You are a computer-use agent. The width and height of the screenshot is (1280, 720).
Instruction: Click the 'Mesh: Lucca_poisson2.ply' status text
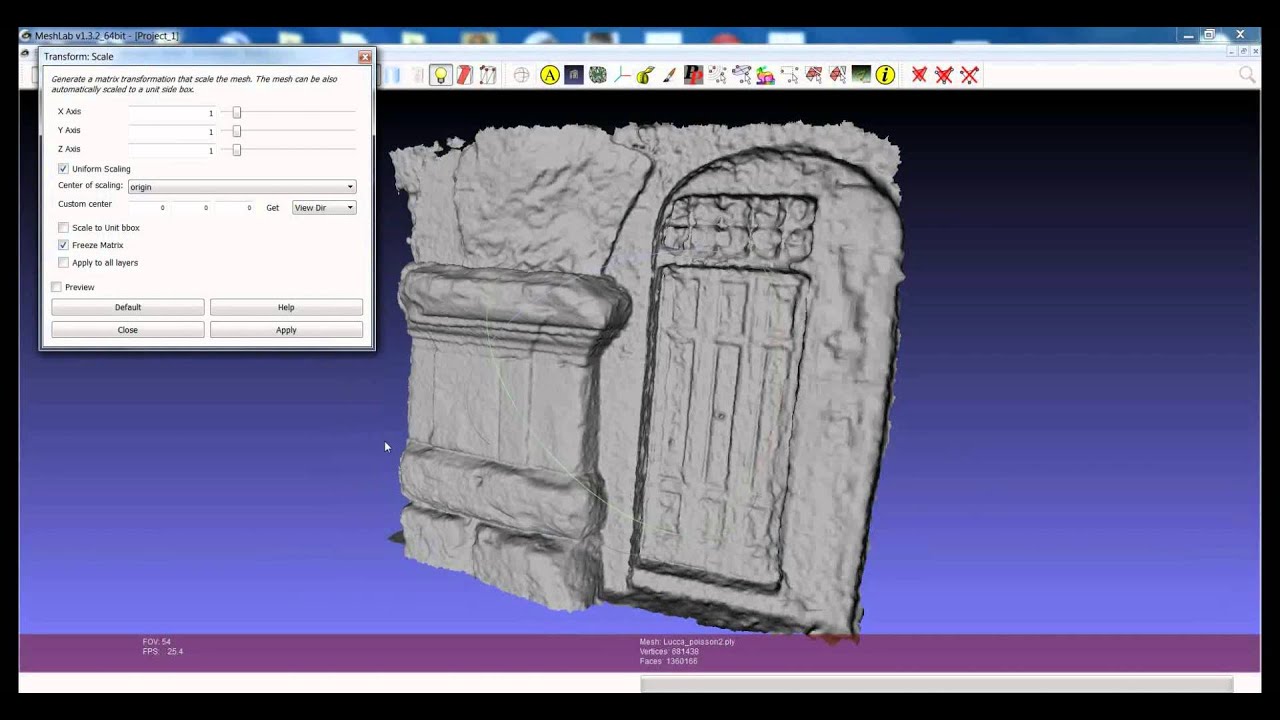pyautogui.click(x=687, y=642)
